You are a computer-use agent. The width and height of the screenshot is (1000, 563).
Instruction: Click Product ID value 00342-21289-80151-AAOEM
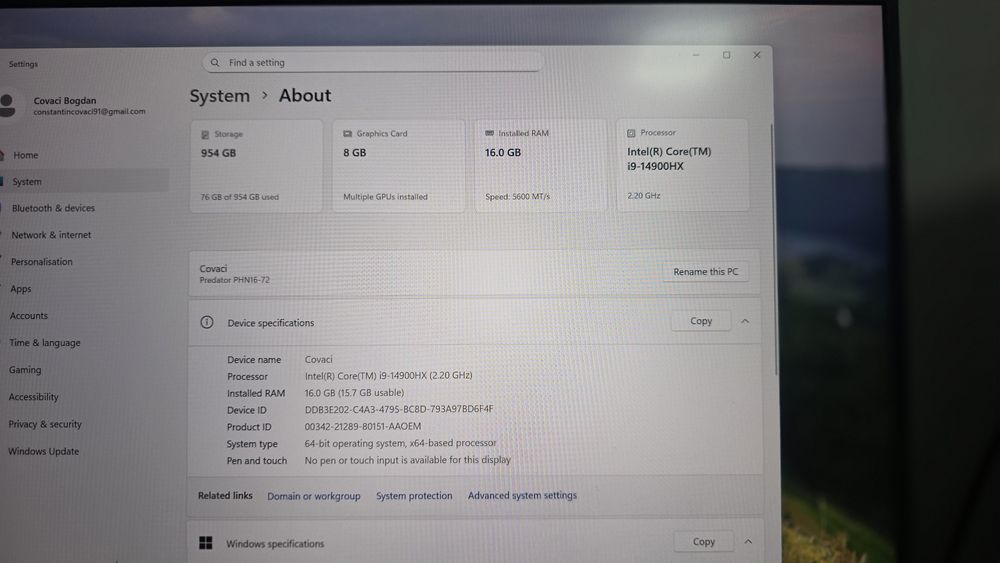click(x=363, y=427)
